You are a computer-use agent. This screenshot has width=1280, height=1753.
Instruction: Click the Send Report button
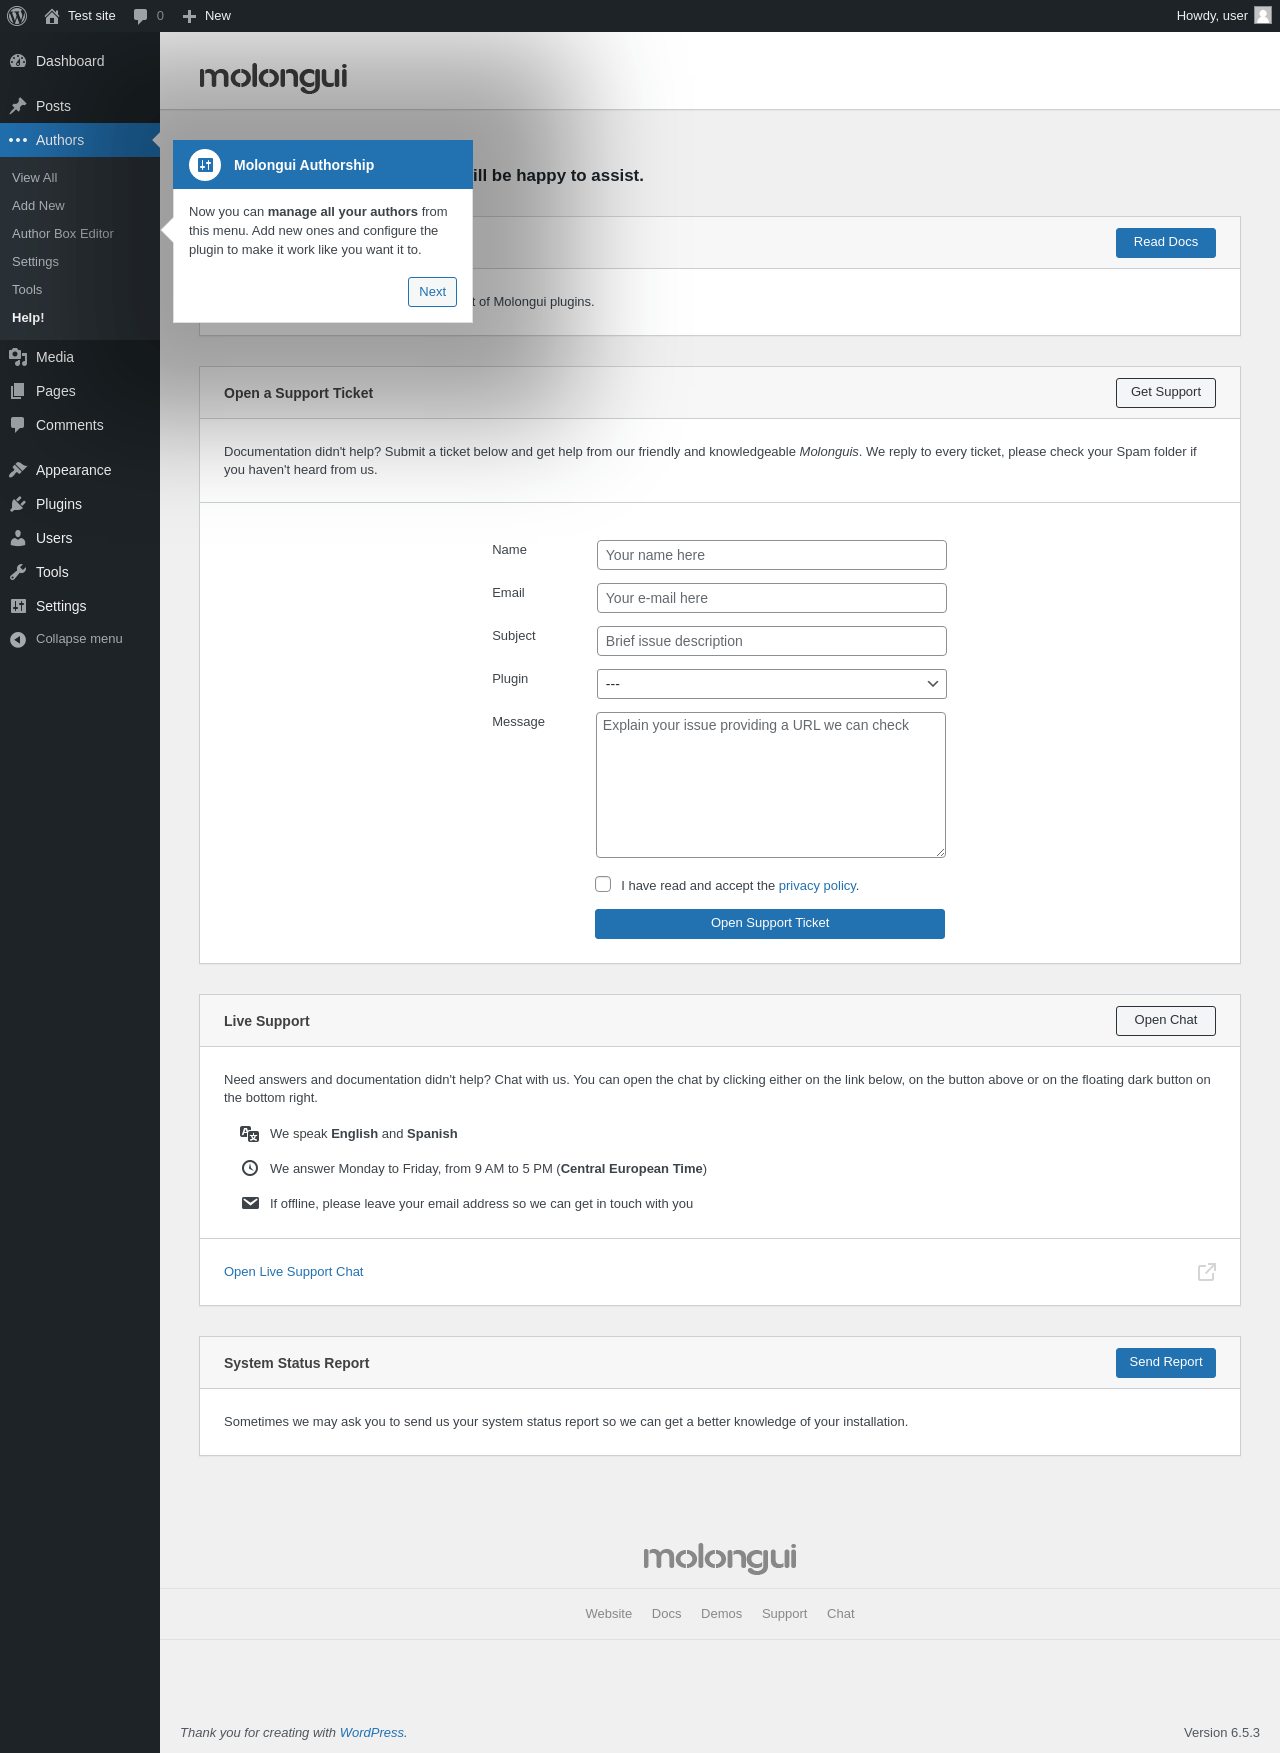tap(1166, 1363)
